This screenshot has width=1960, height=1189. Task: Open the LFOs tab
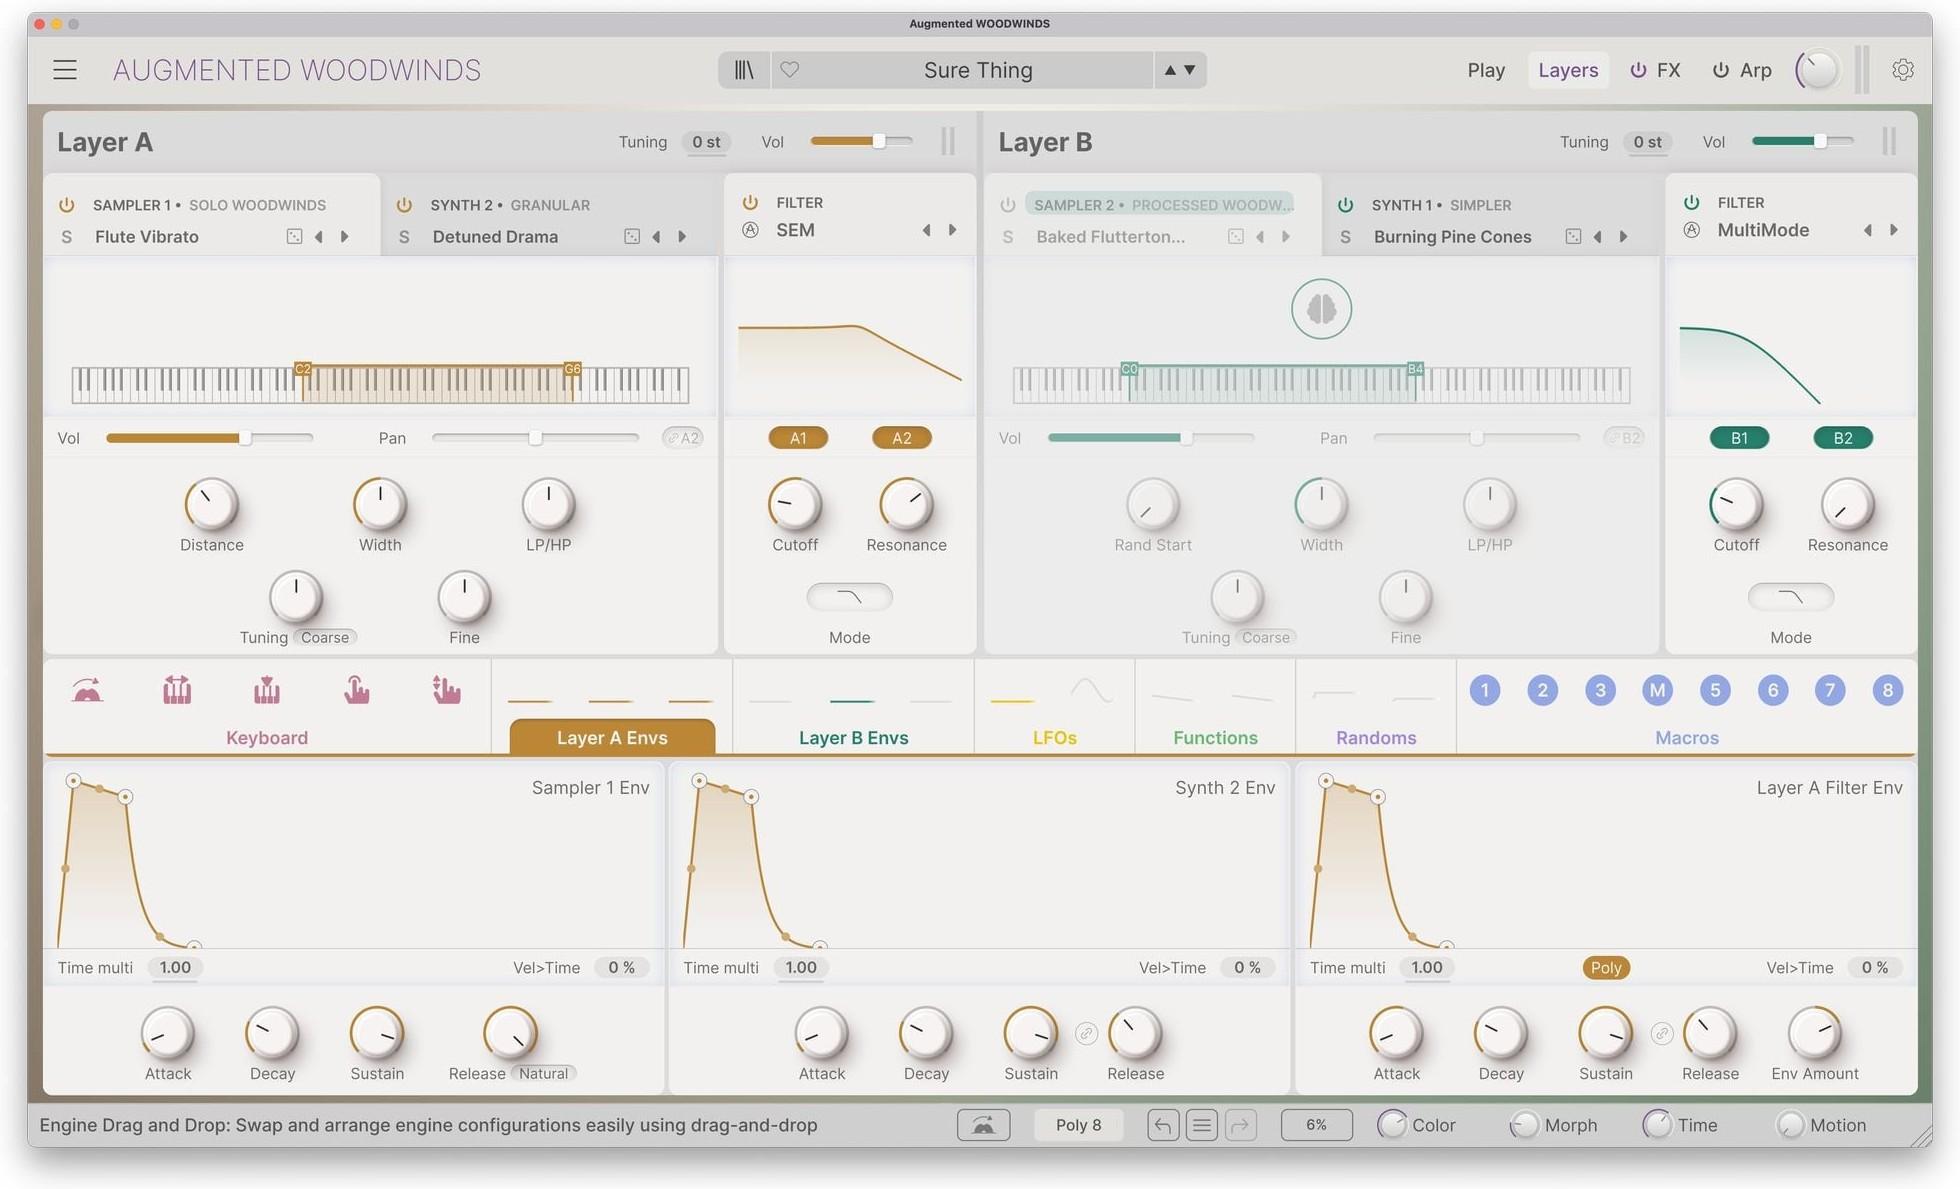coord(1054,738)
